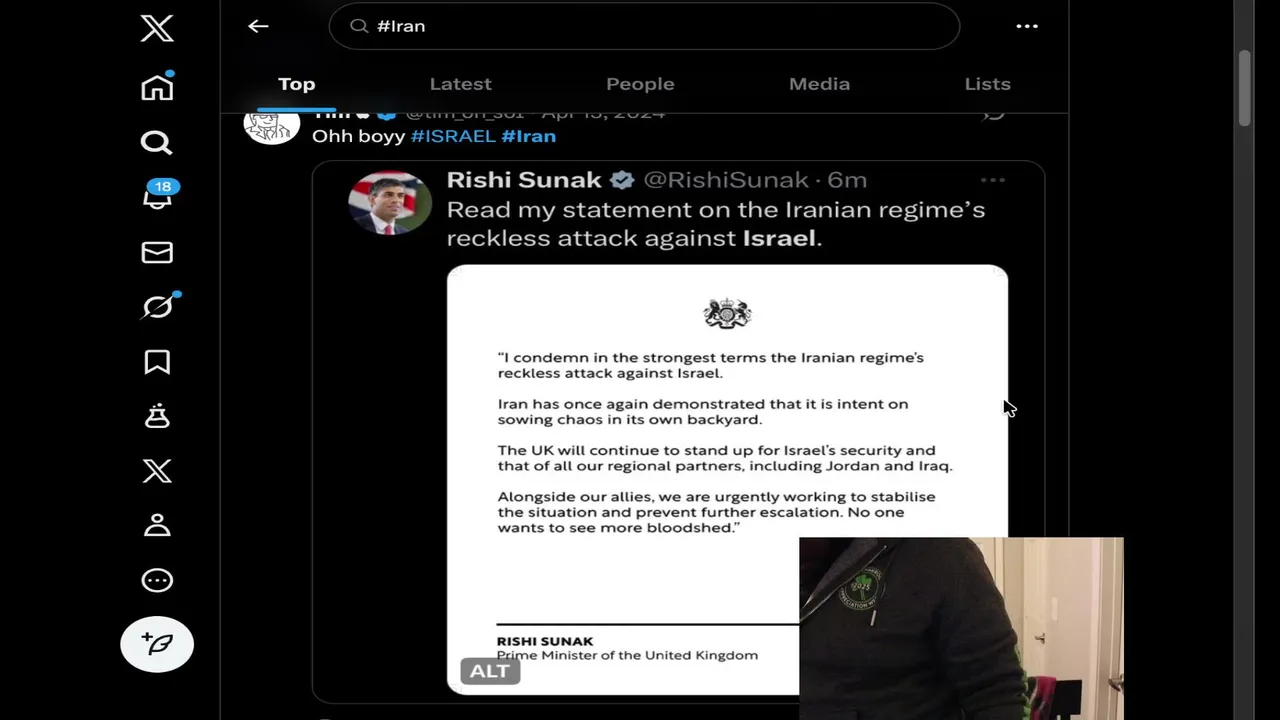The image size is (1280, 720).
Task: Switch to the People tab
Action: pyautogui.click(x=640, y=84)
